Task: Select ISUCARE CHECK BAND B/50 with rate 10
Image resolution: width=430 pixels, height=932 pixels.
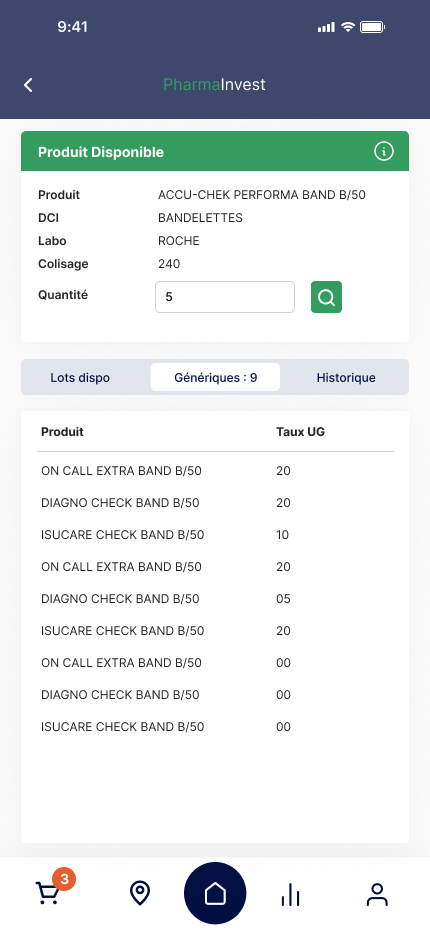Action: click(x=215, y=535)
